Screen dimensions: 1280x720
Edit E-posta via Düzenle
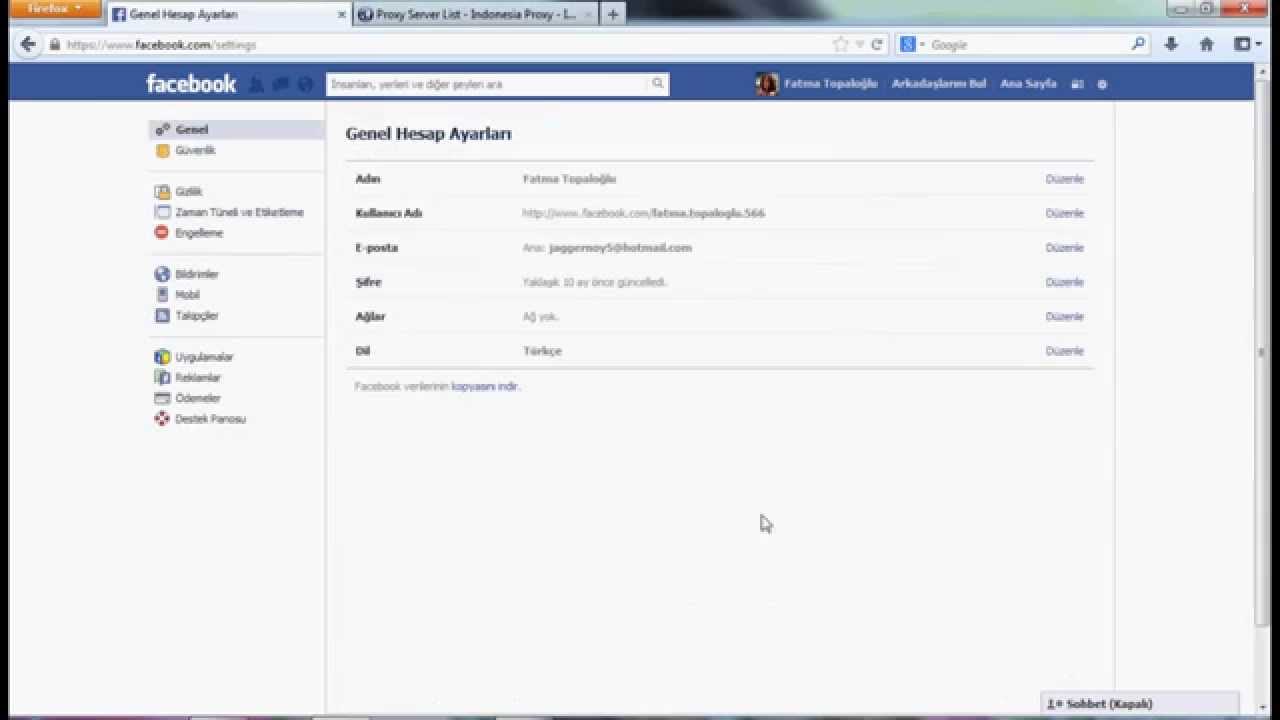tap(1064, 248)
